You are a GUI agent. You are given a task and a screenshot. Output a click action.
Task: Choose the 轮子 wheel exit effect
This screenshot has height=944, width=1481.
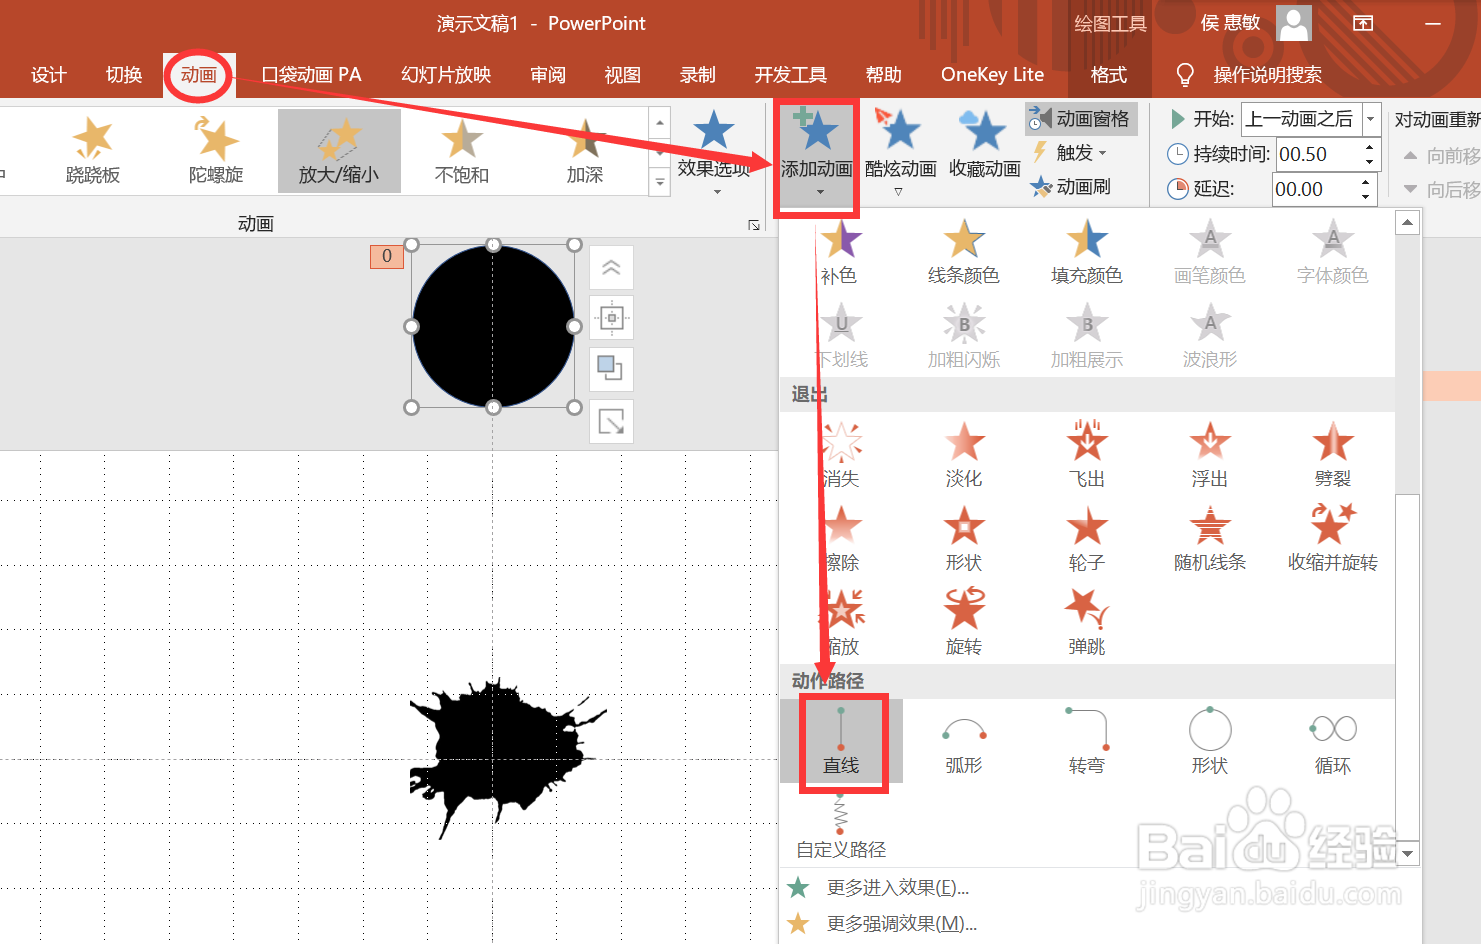[x=1087, y=539]
